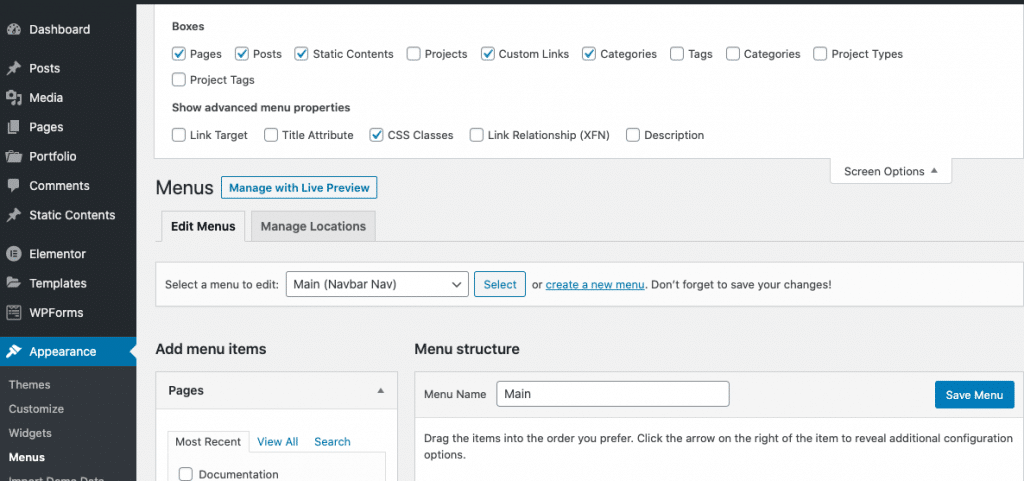Uncheck the Custom Links box
Image resolution: width=1024 pixels, height=481 pixels.
pyautogui.click(x=487, y=54)
